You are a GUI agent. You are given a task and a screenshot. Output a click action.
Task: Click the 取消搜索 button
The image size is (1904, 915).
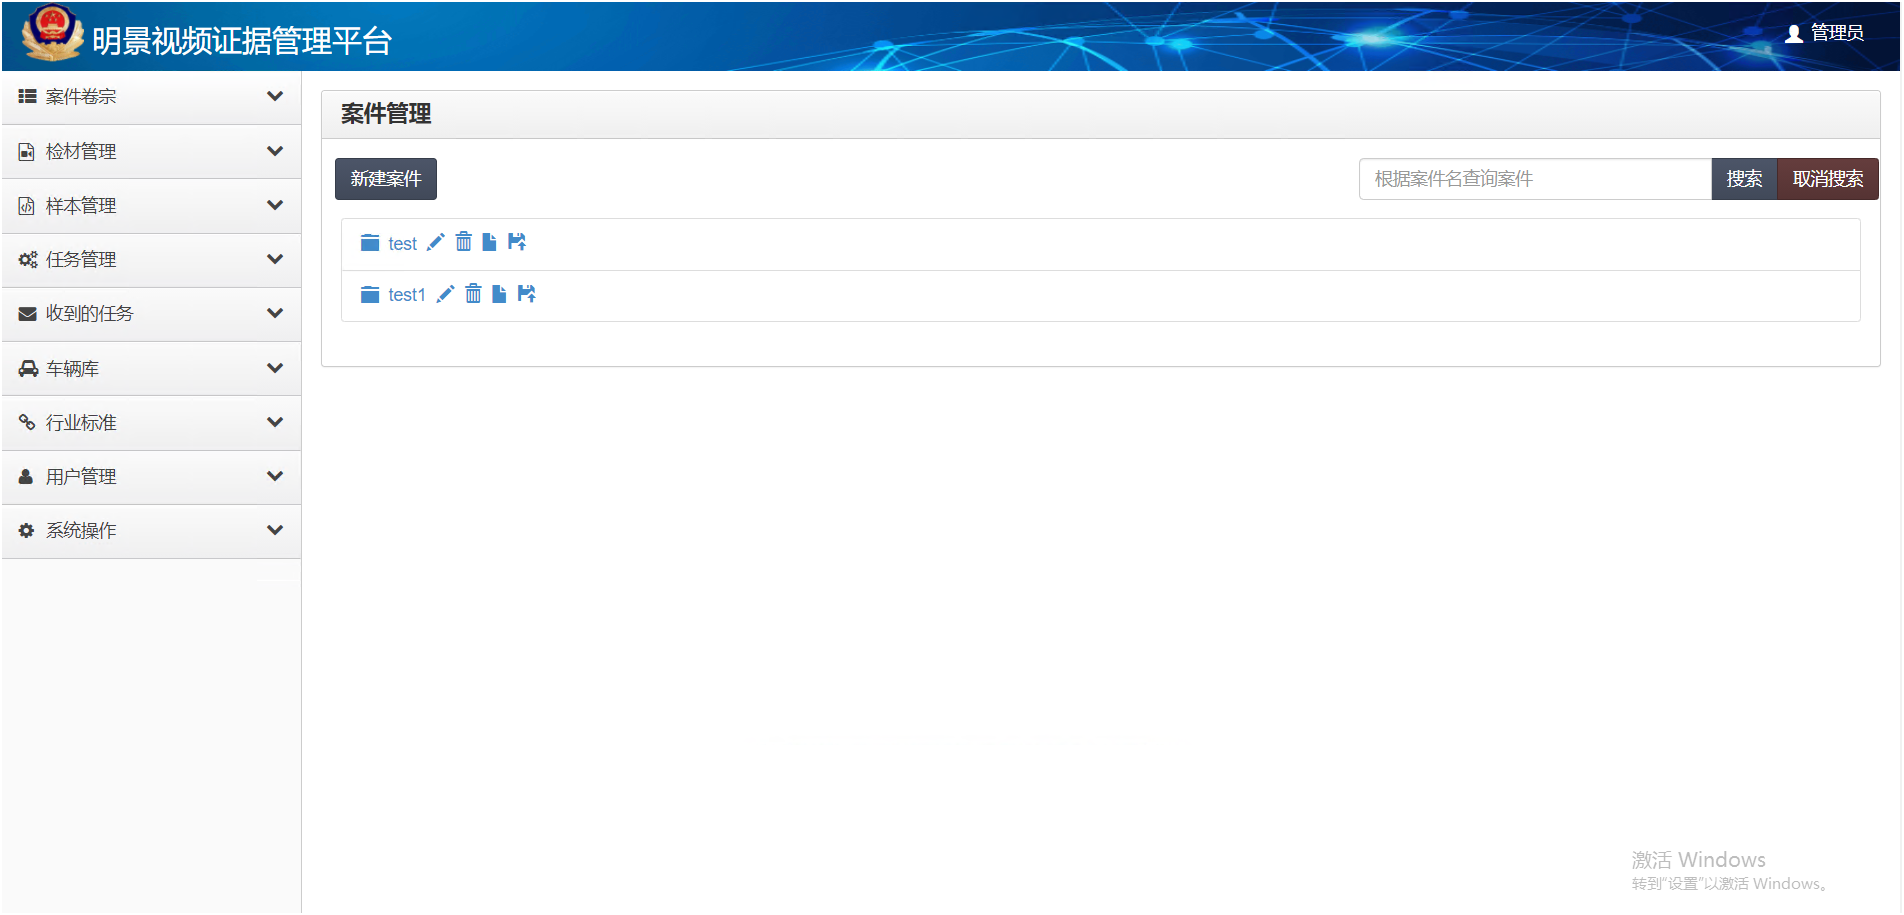click(1827, 179)
